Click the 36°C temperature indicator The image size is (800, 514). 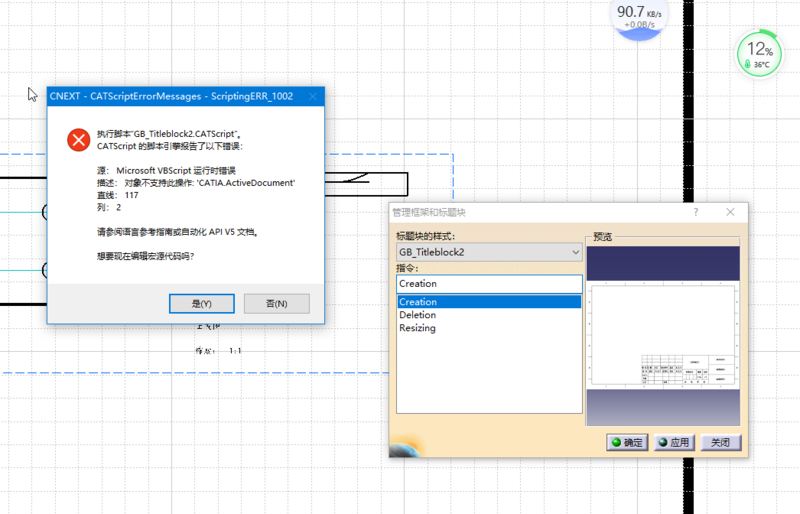[760, 64]
